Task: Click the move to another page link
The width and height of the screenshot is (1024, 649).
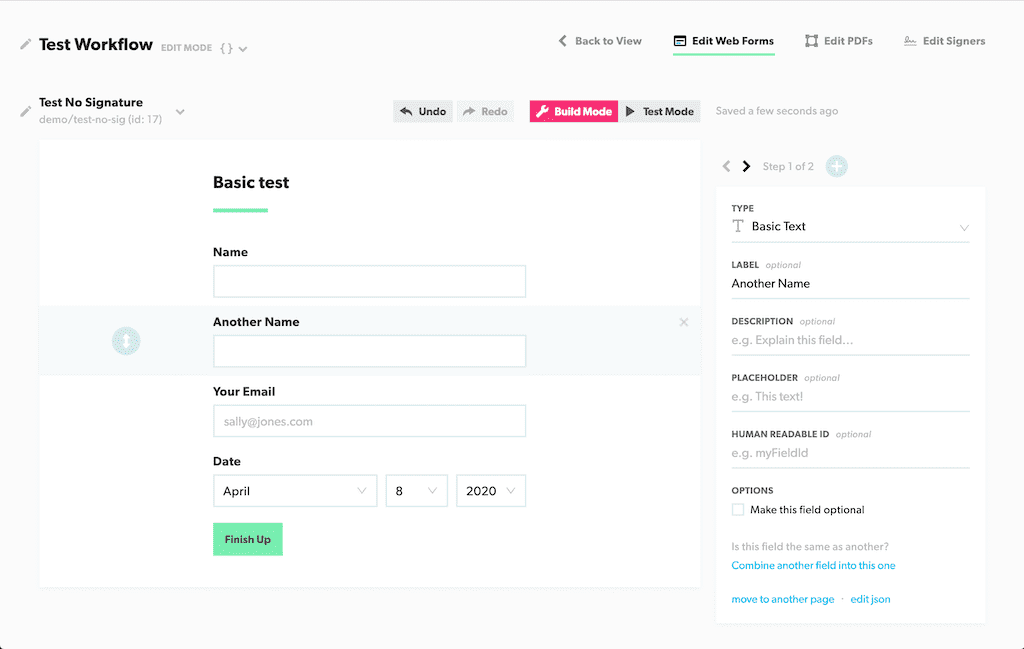Action: 782,599
